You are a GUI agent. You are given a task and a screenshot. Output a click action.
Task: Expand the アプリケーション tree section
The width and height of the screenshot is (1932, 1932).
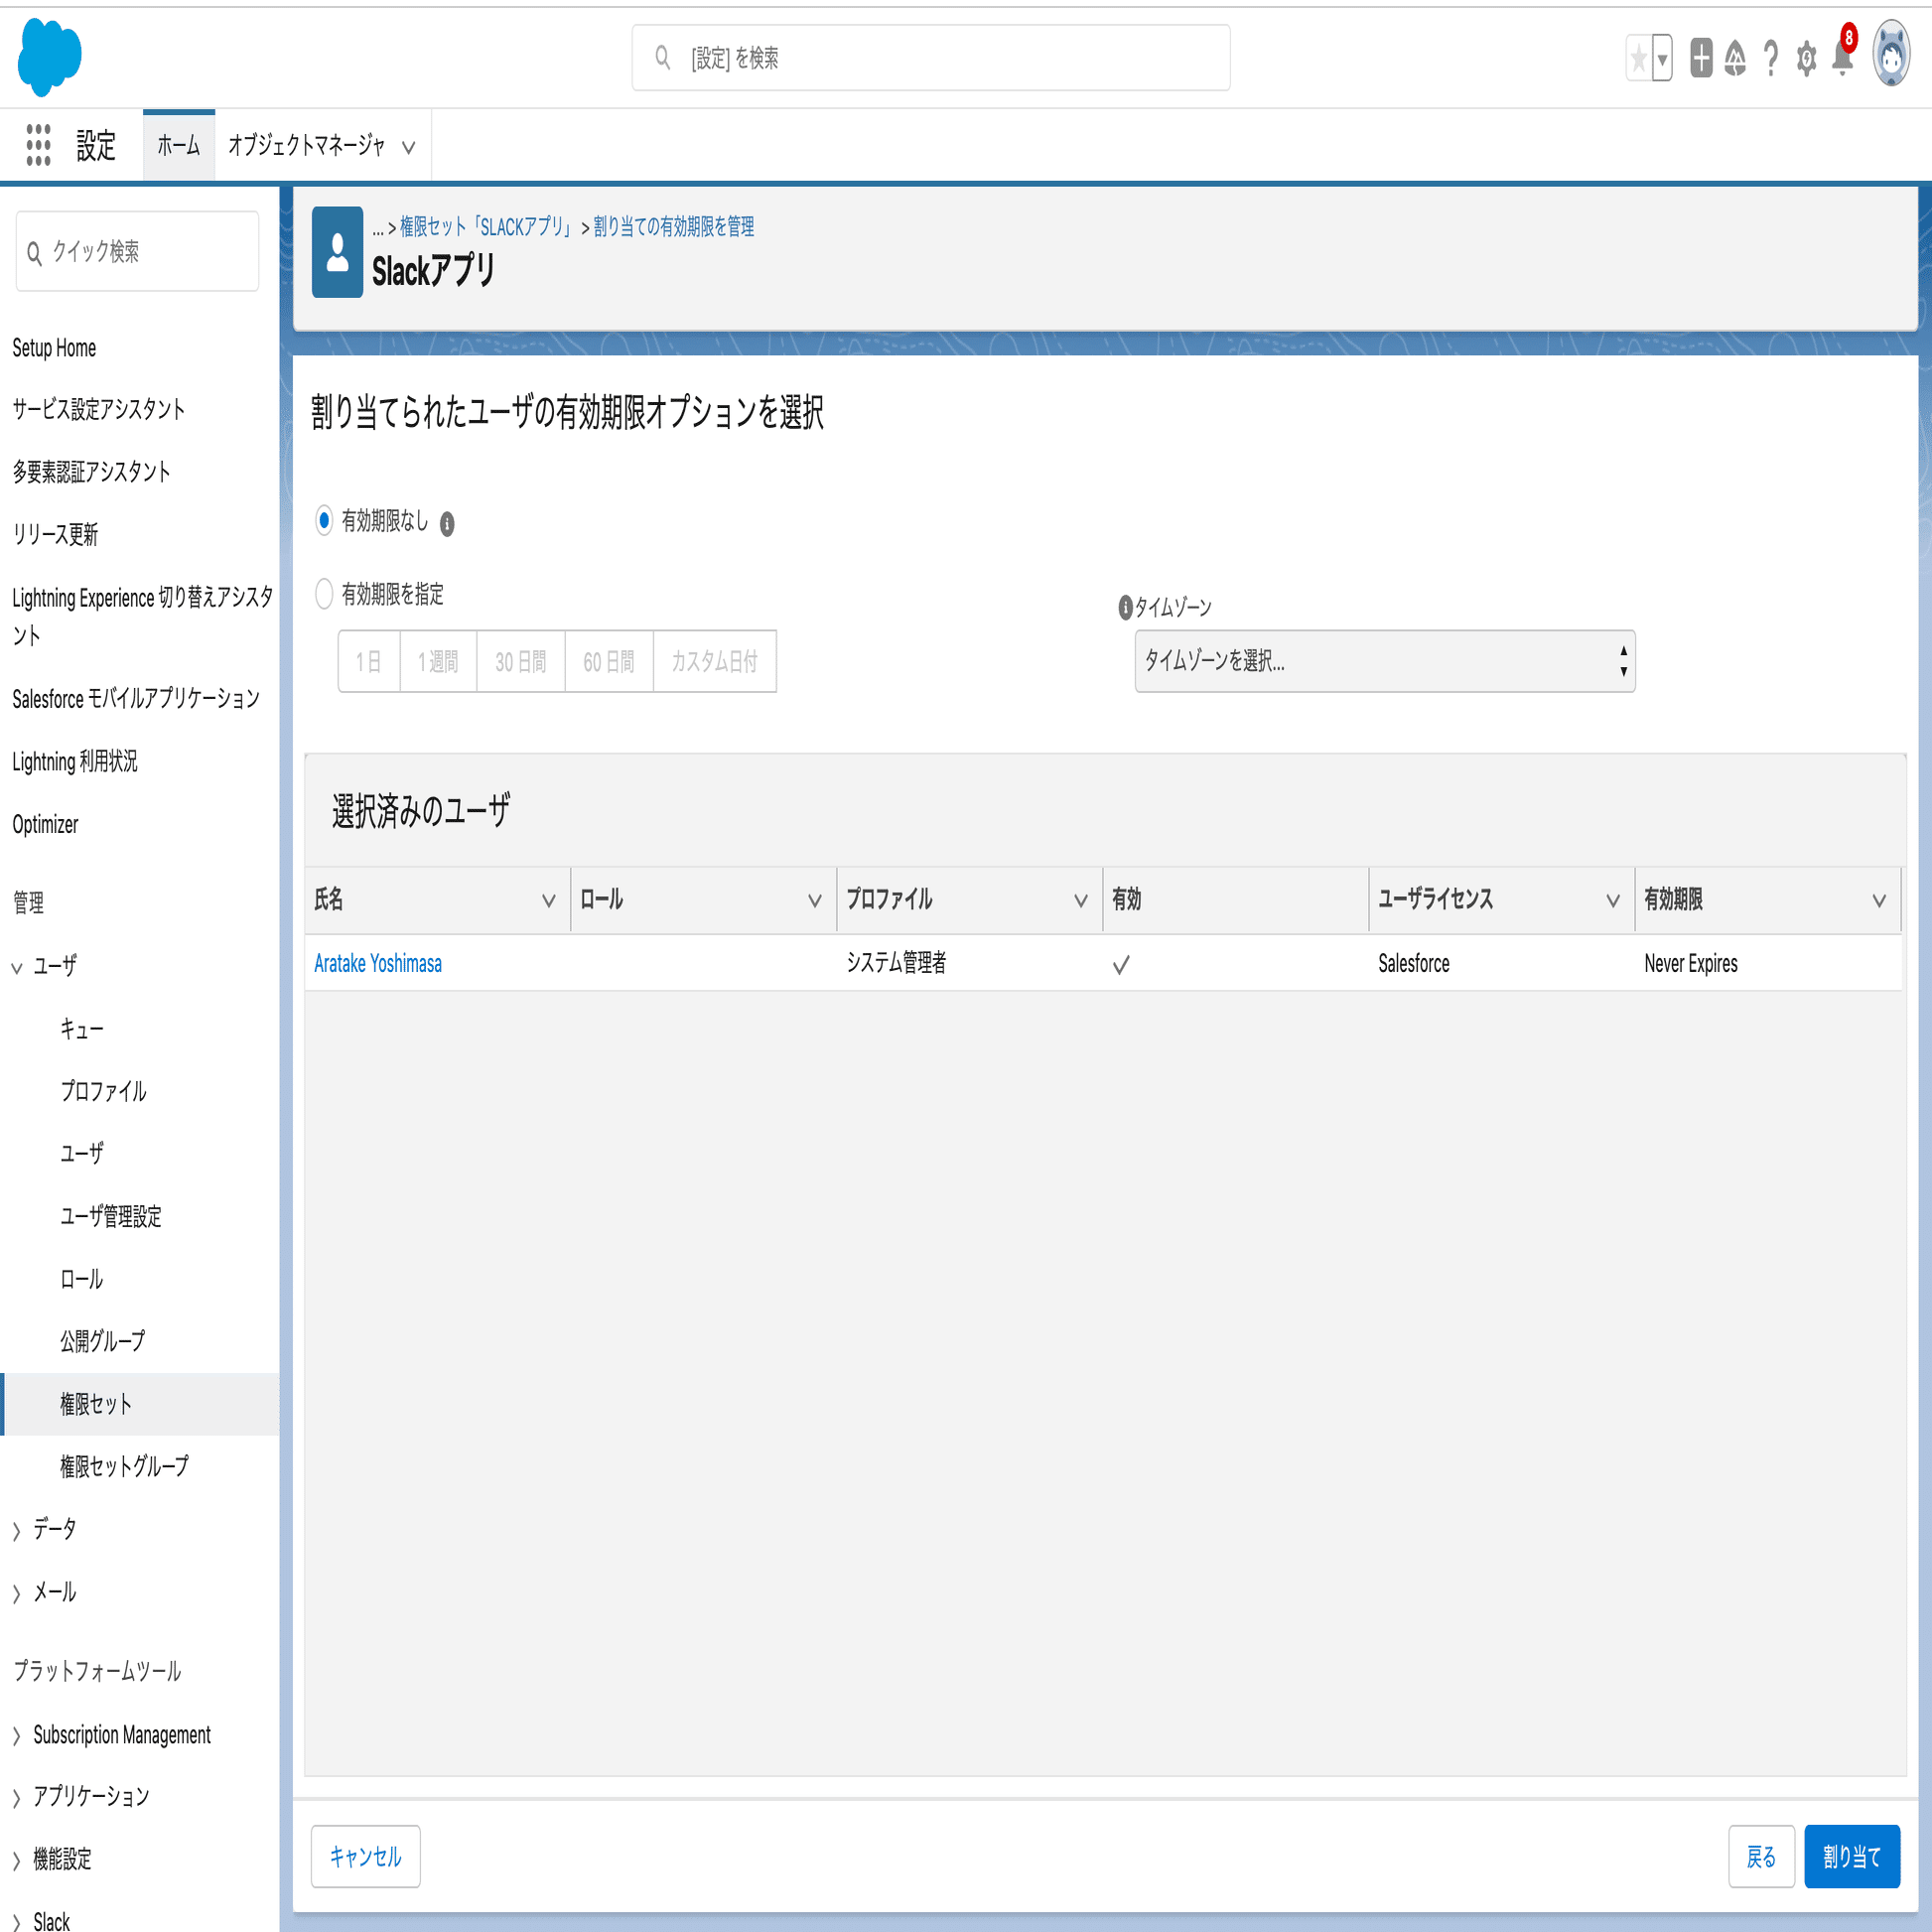tap(16, 1798)
